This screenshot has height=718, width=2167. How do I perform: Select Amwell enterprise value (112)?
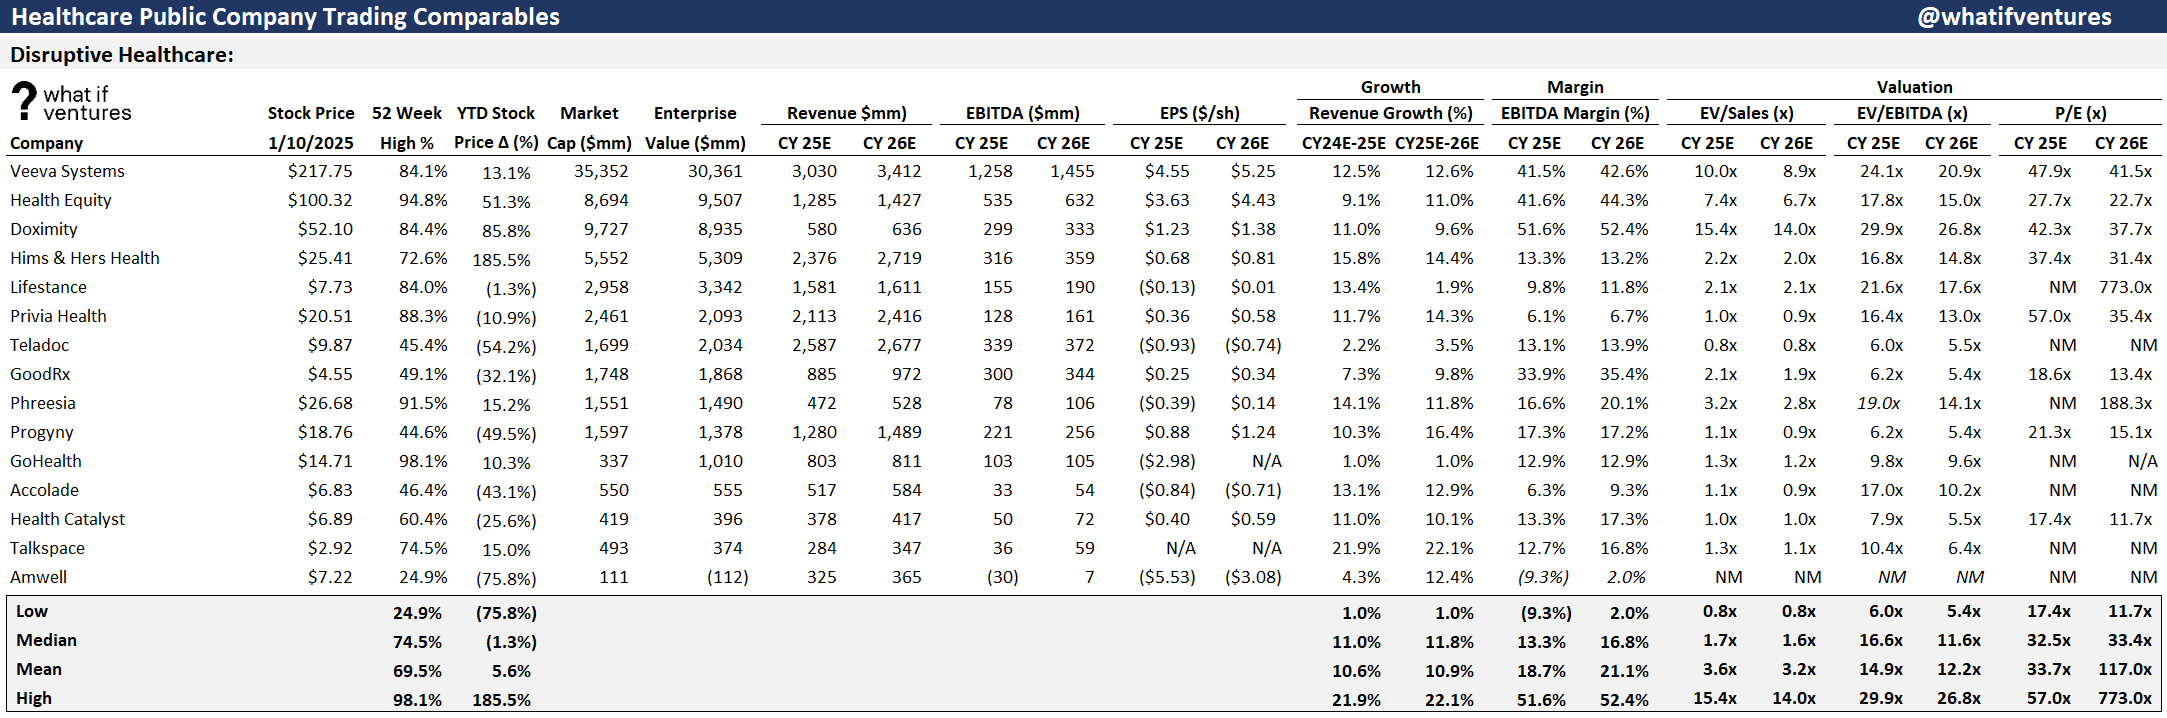click(x=727, y=577)
